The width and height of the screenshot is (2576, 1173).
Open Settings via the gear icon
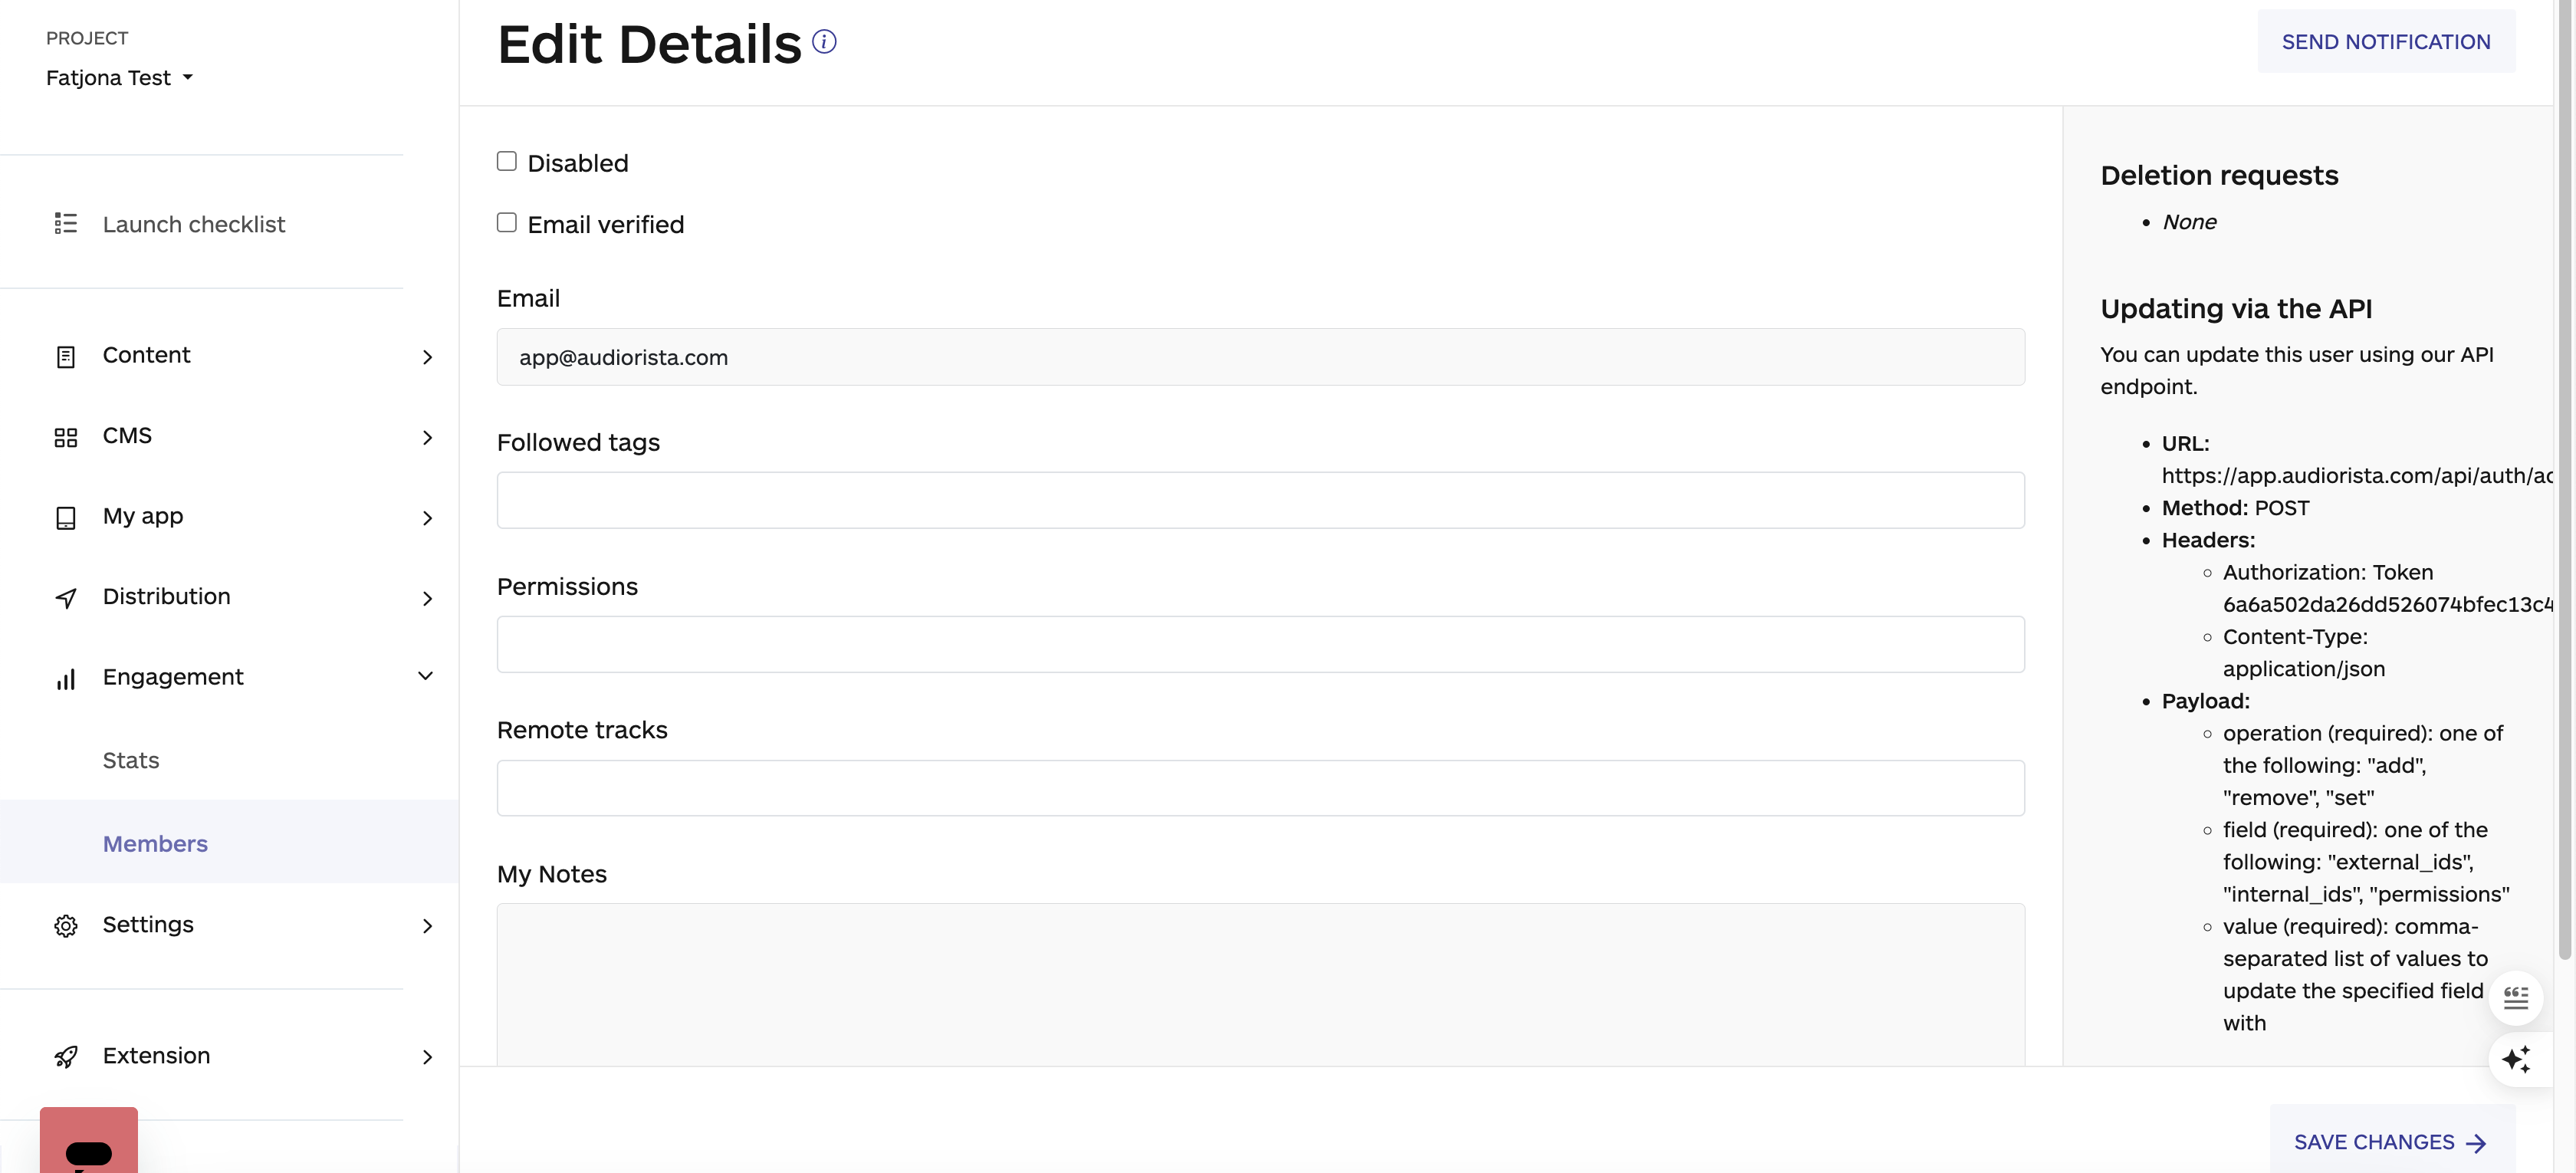coord(65,925)
